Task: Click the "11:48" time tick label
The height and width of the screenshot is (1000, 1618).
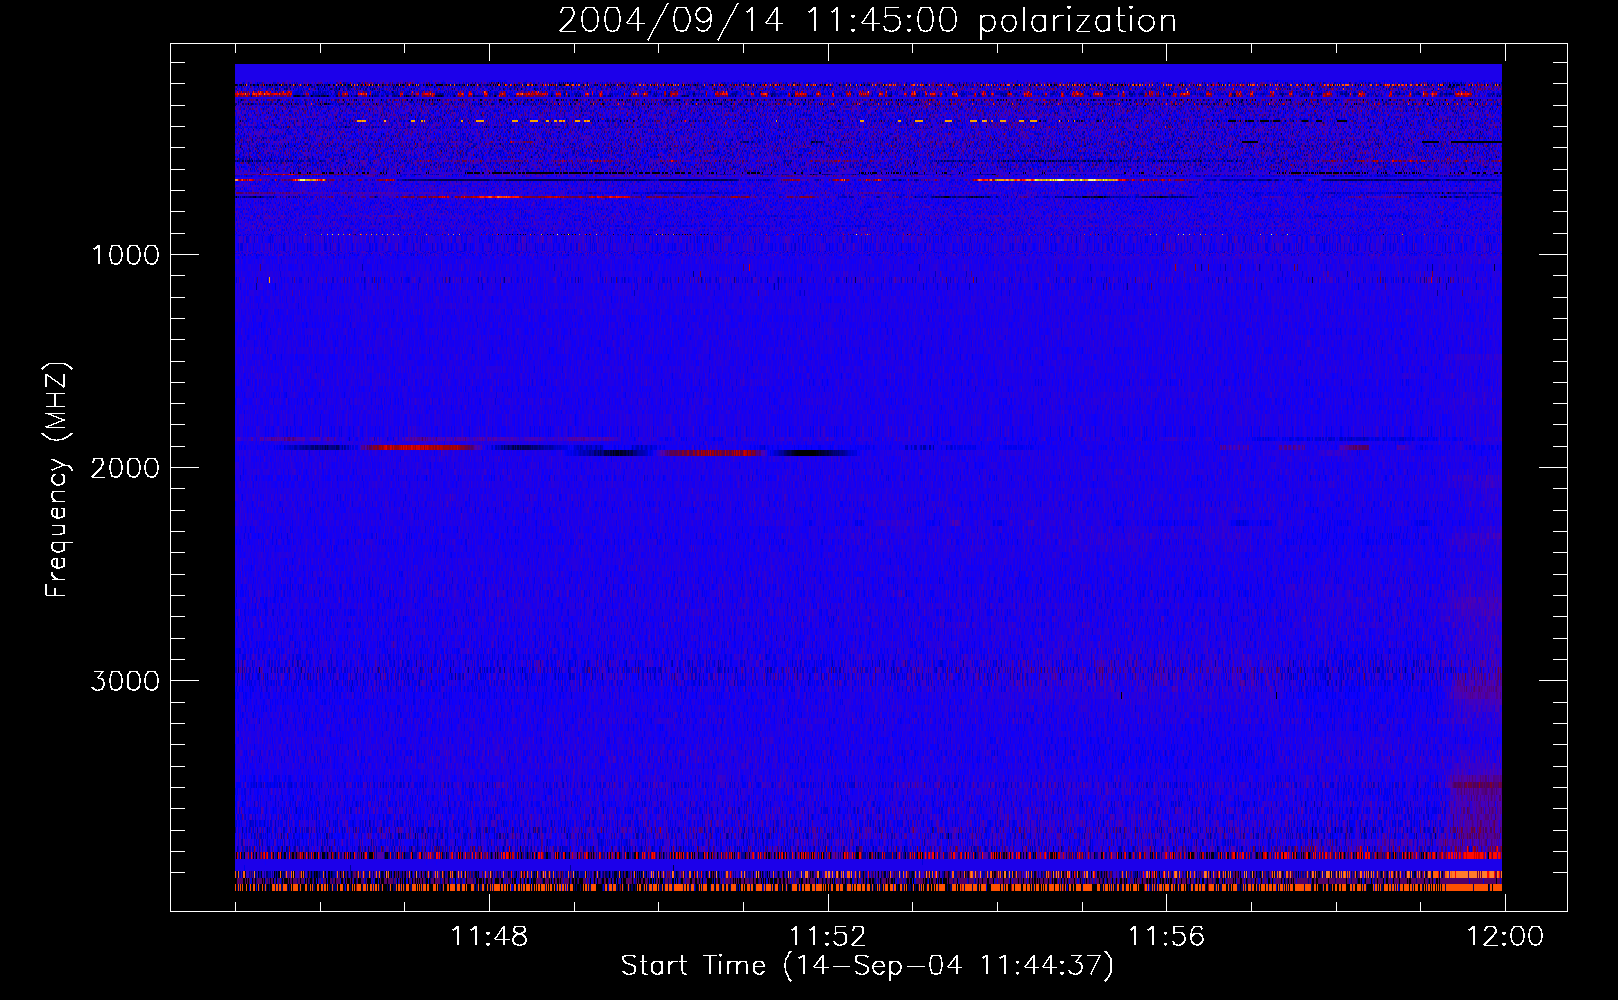Action: tap(489, 937)
